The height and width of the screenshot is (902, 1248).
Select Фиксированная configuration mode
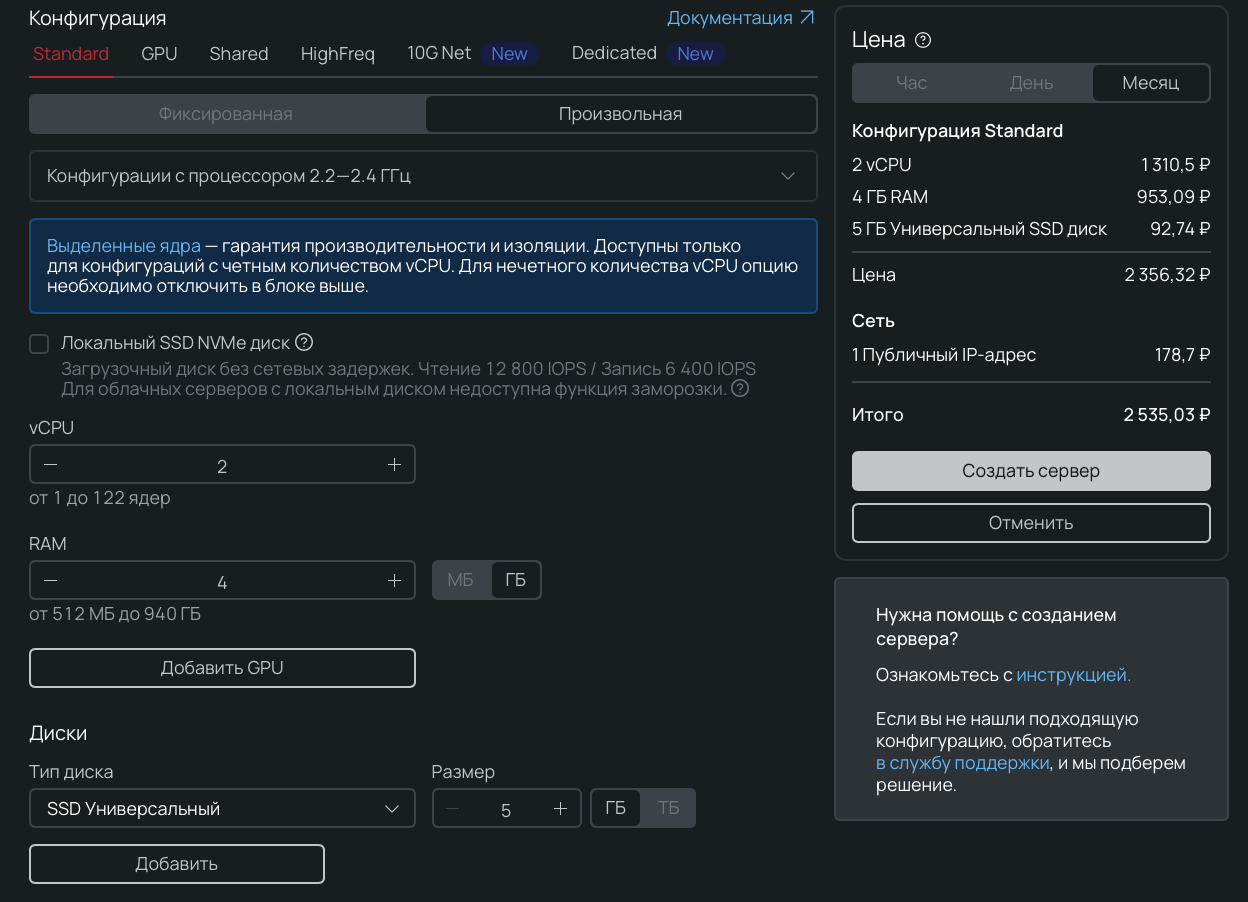click(x=226, y=114)
